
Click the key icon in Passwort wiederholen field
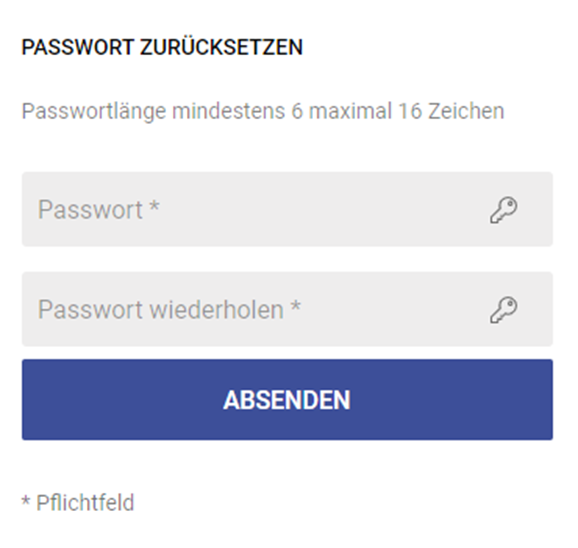504,310
